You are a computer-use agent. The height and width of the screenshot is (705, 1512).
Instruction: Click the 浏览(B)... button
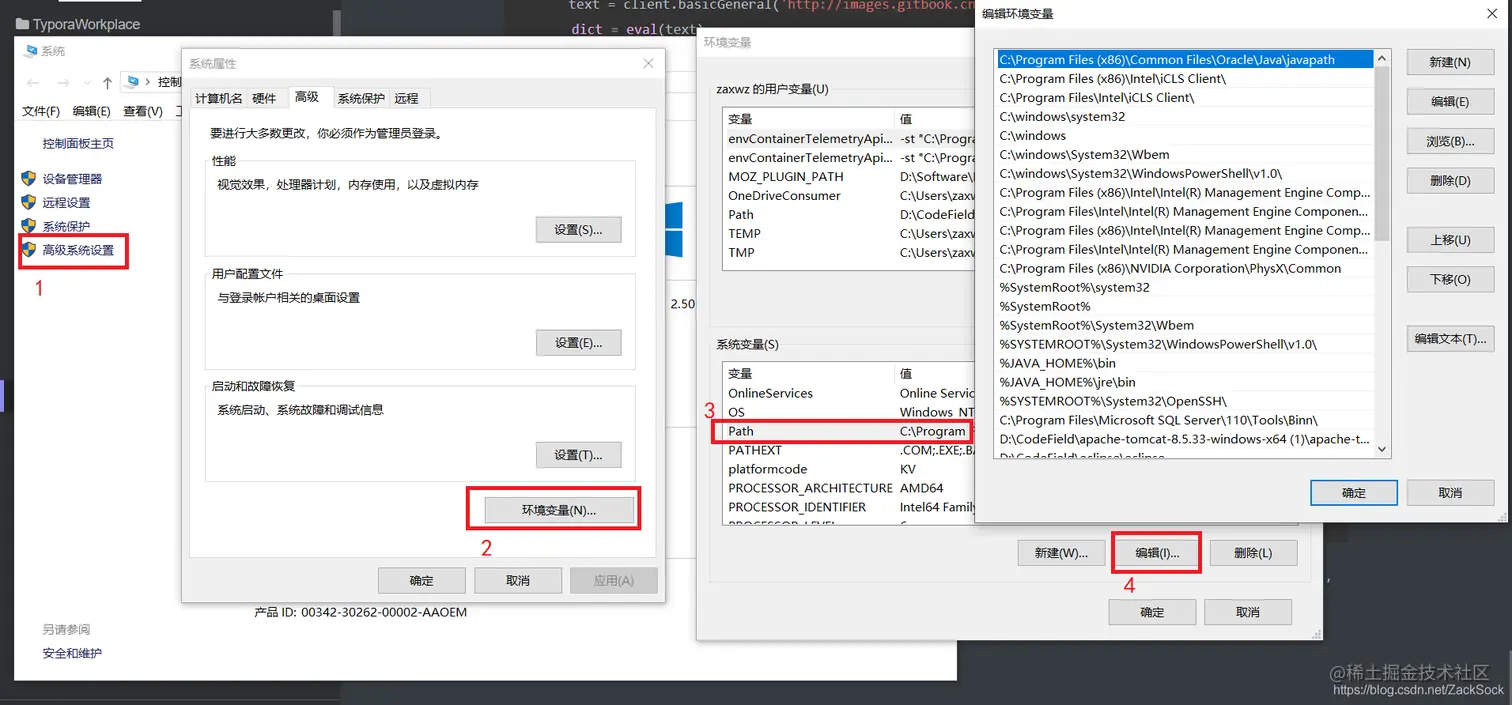coord(1450,141)
